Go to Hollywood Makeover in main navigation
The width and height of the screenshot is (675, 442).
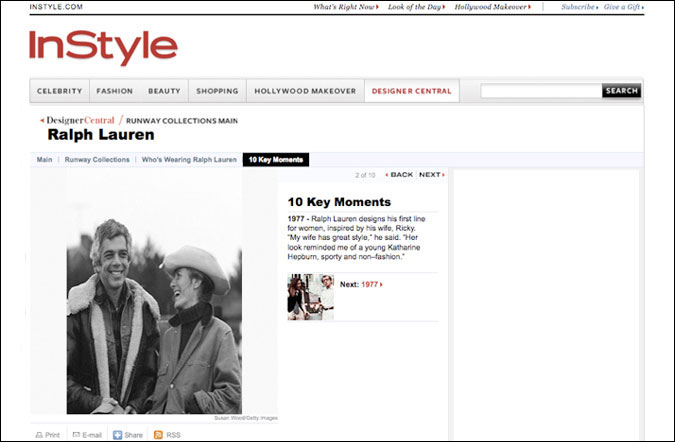click(x=305, y=91)
